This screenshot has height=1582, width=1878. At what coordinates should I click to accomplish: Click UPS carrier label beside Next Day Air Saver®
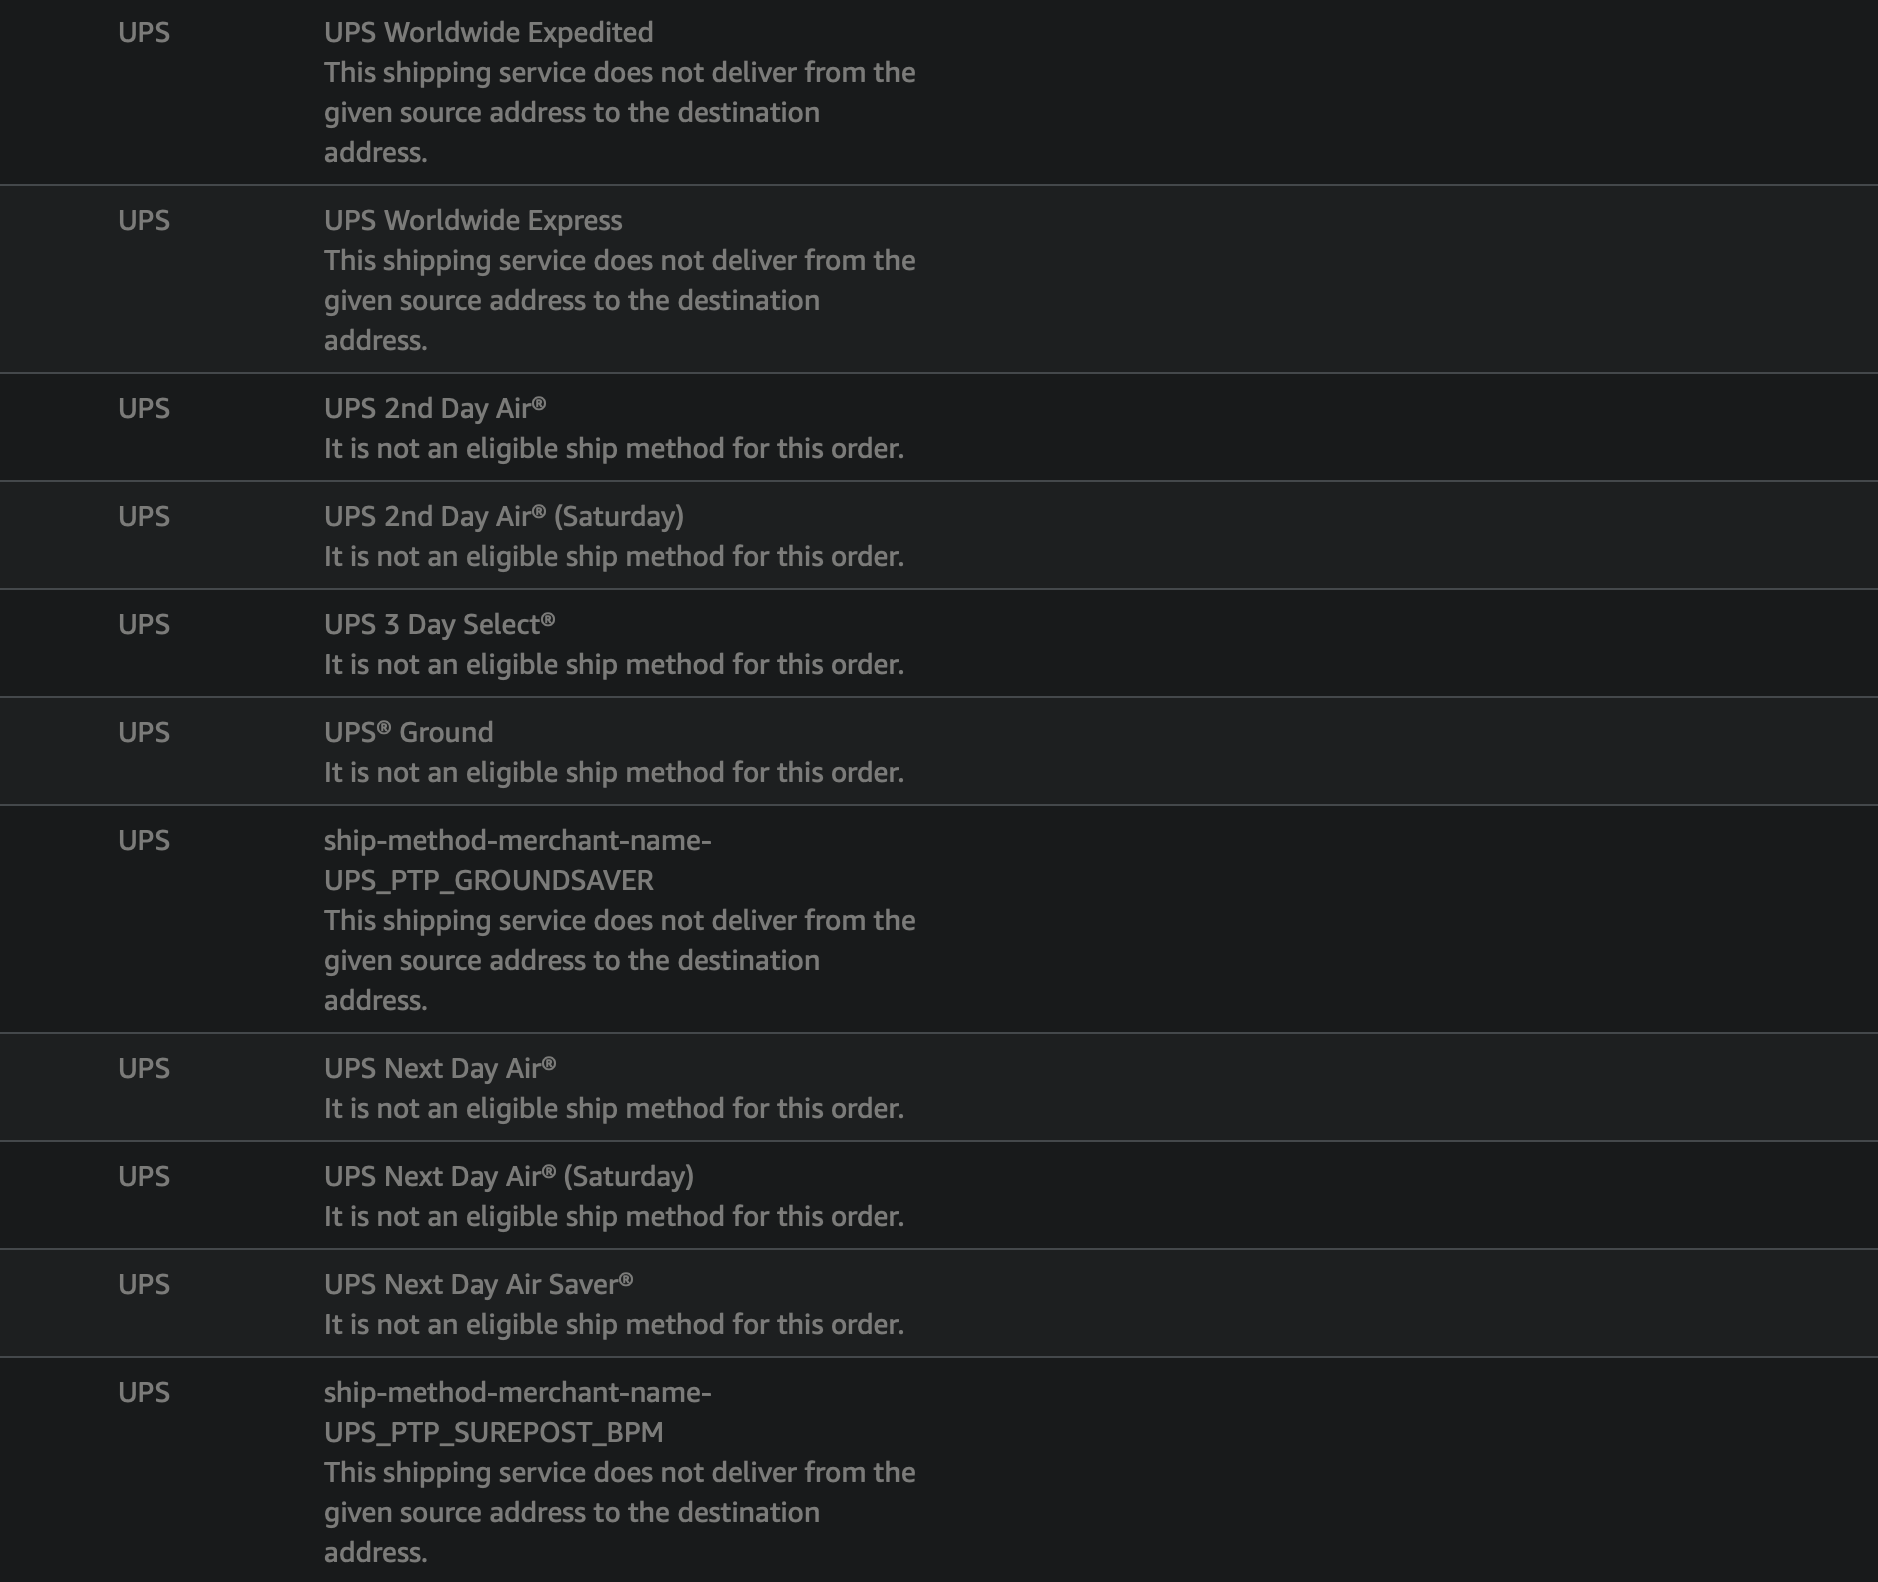(144, 1285)
